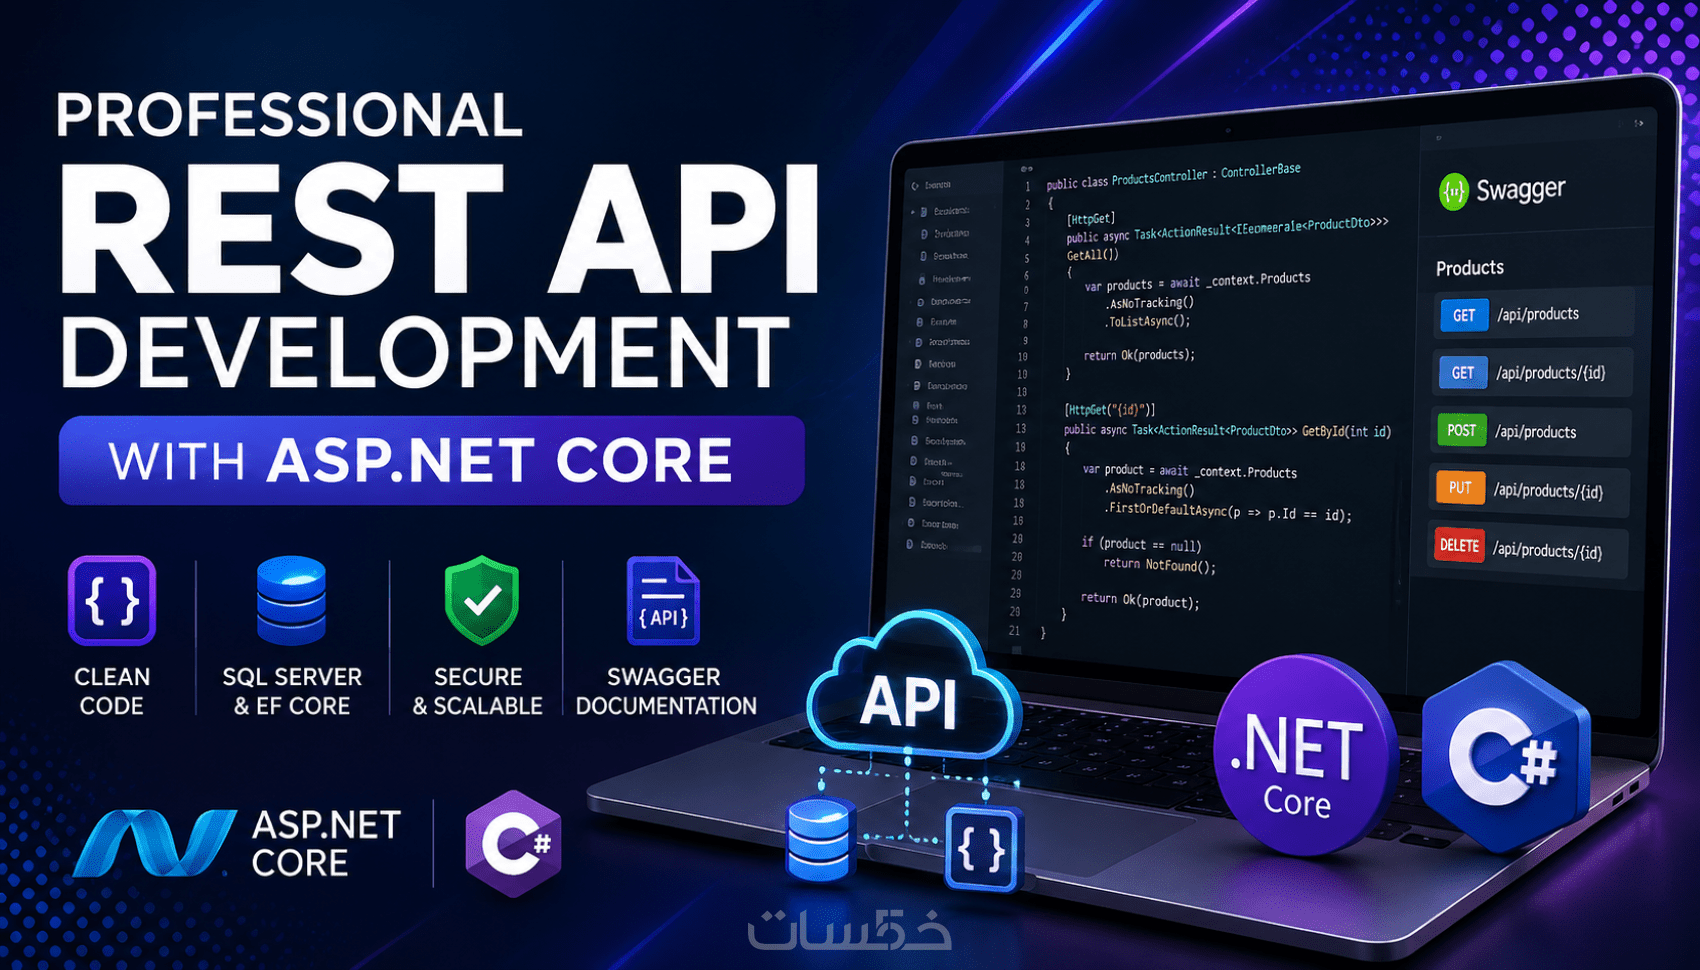The height and width of the screenshot is (970, 1700).
Task: Click the "DEVELOPMENT" heading text
Action: click(427, 352)
